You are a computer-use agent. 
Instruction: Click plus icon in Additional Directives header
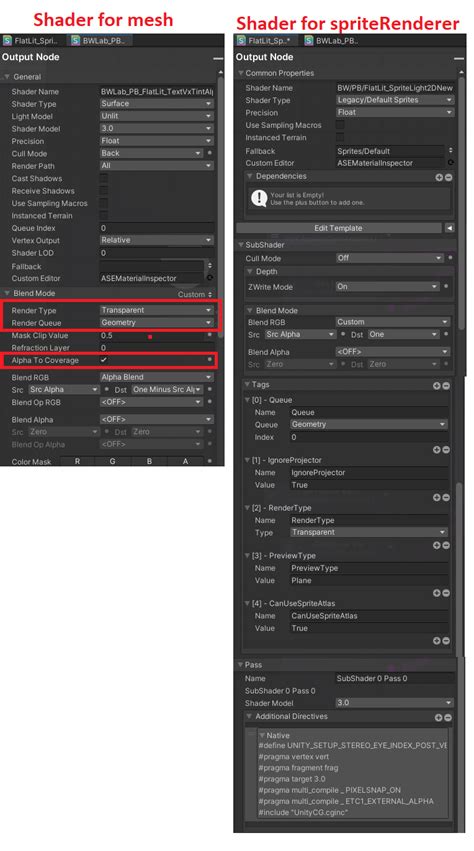tap(438, 717)
